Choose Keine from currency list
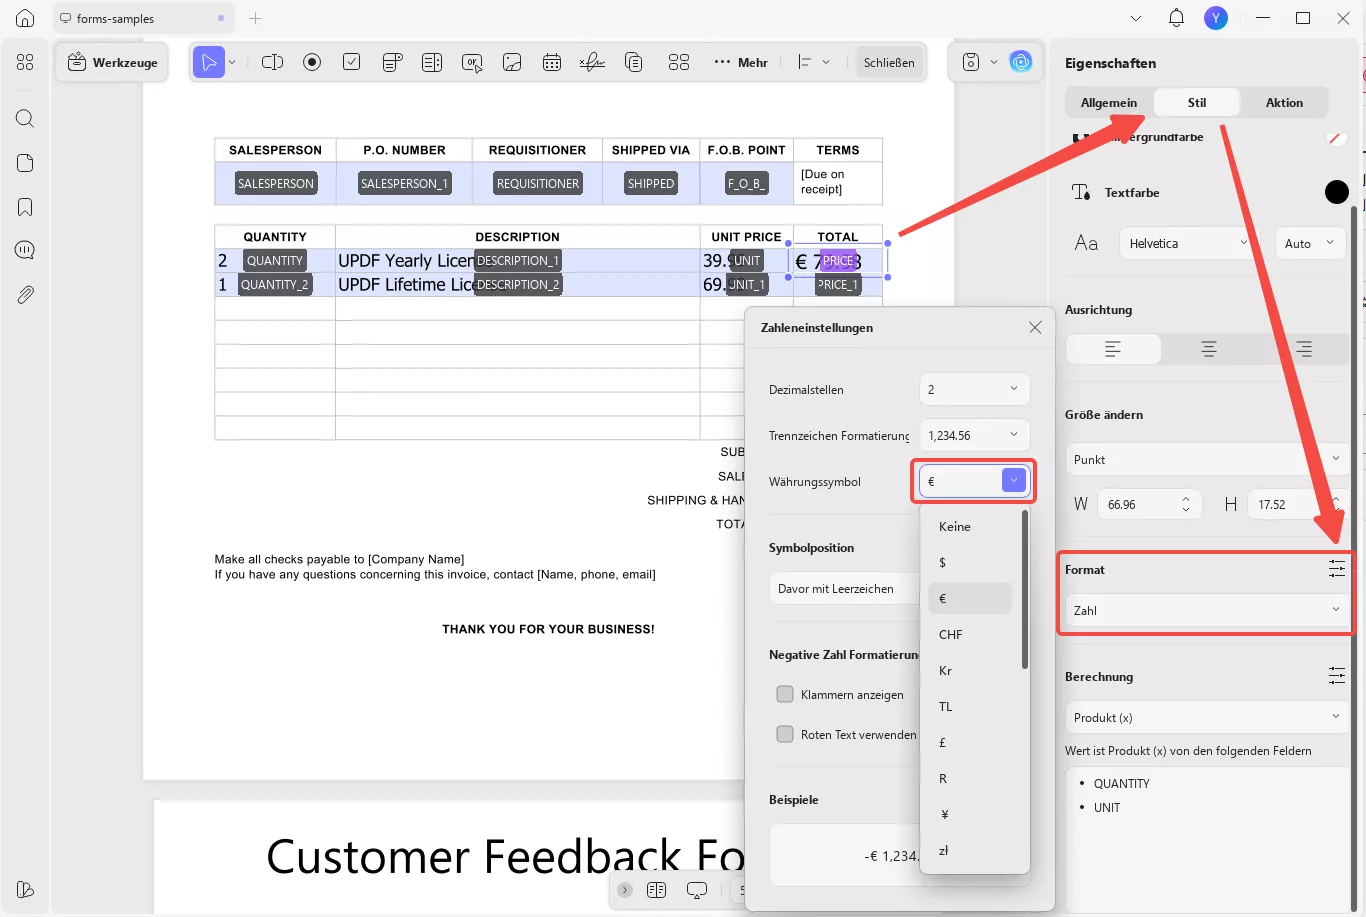The width and height of the screenshot is (1366, 917). pyautogui.click(x=970, y=526)
